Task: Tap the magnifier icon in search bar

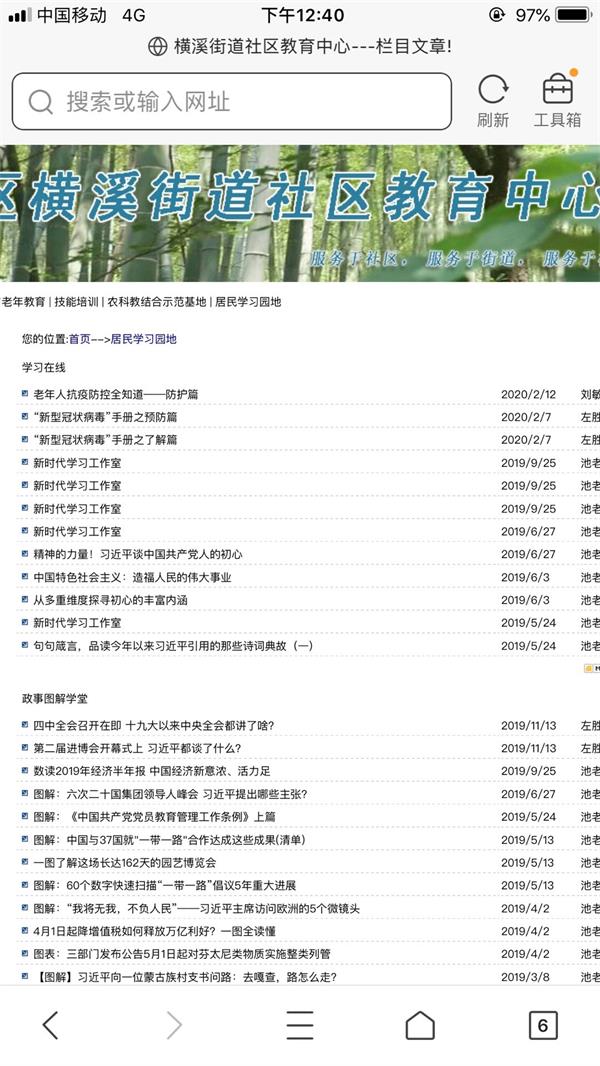Action: click(40, 102)
